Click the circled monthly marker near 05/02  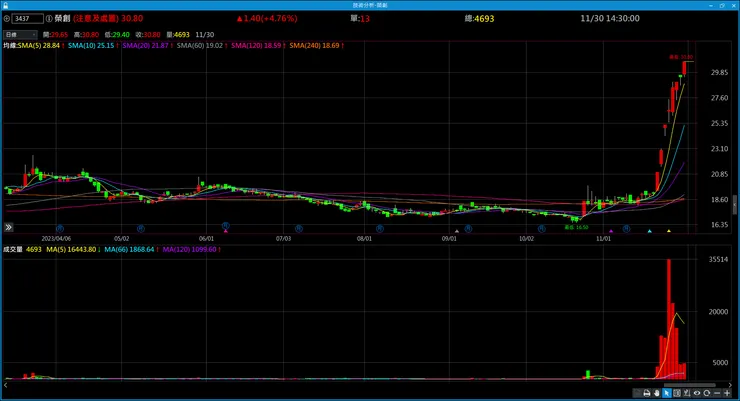(141, 229)
